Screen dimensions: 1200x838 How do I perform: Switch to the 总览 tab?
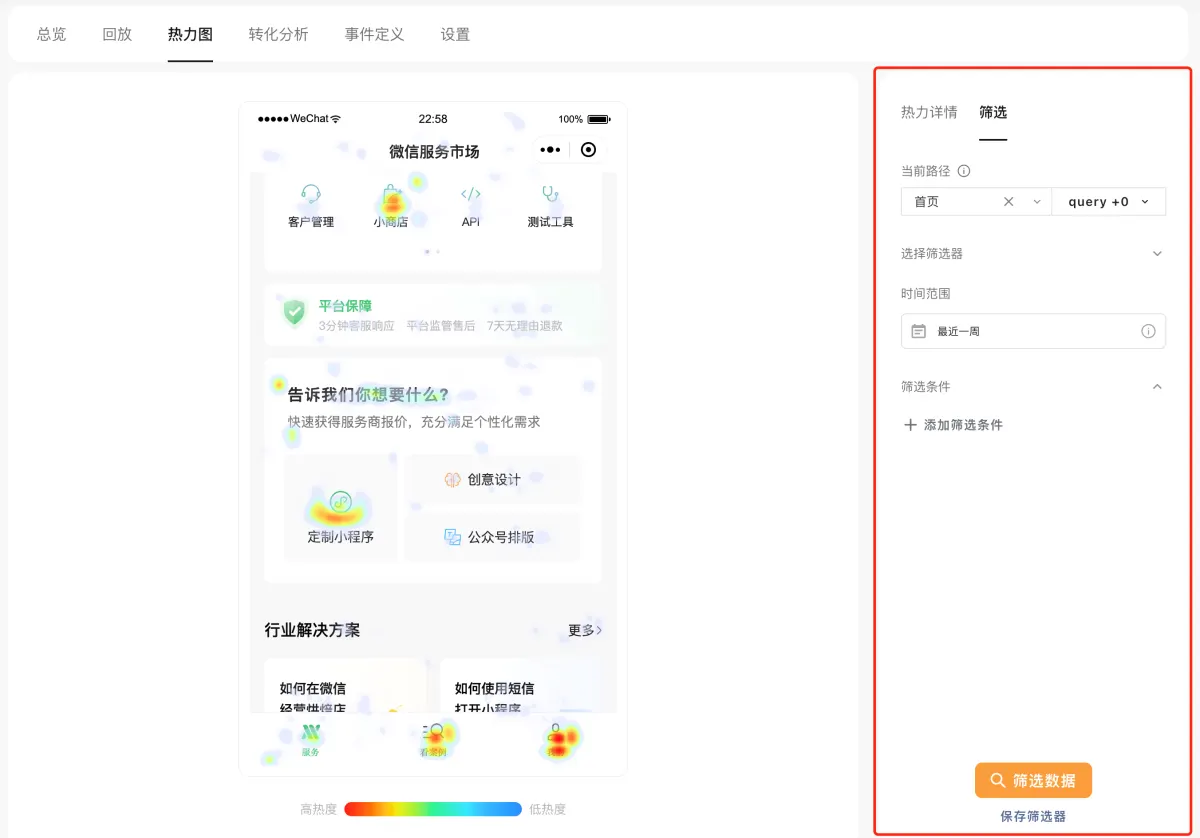tap(52, 34)
